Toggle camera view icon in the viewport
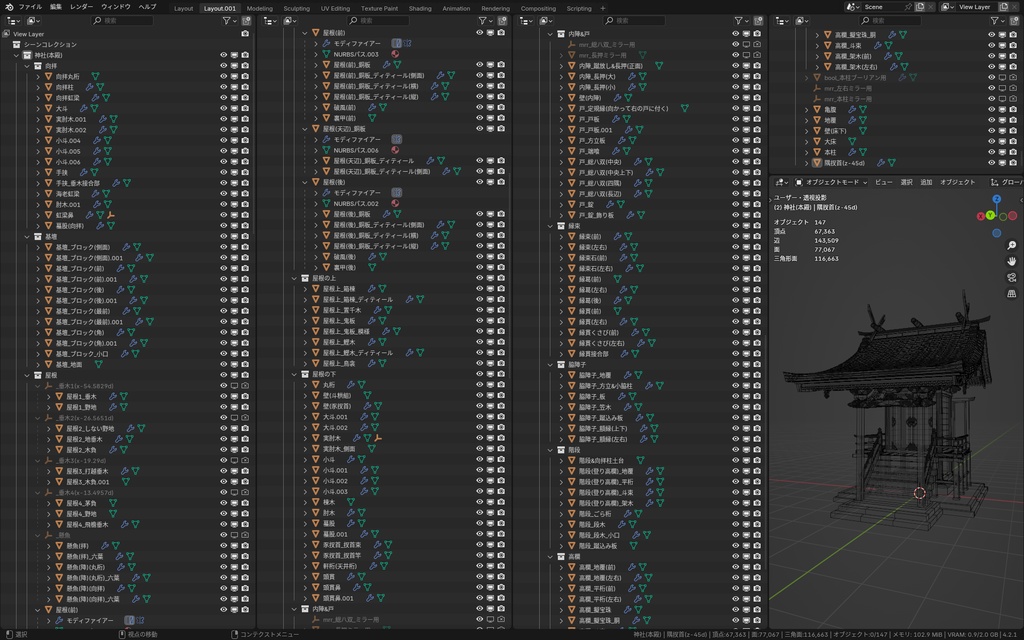 (x=1012, y=278)
